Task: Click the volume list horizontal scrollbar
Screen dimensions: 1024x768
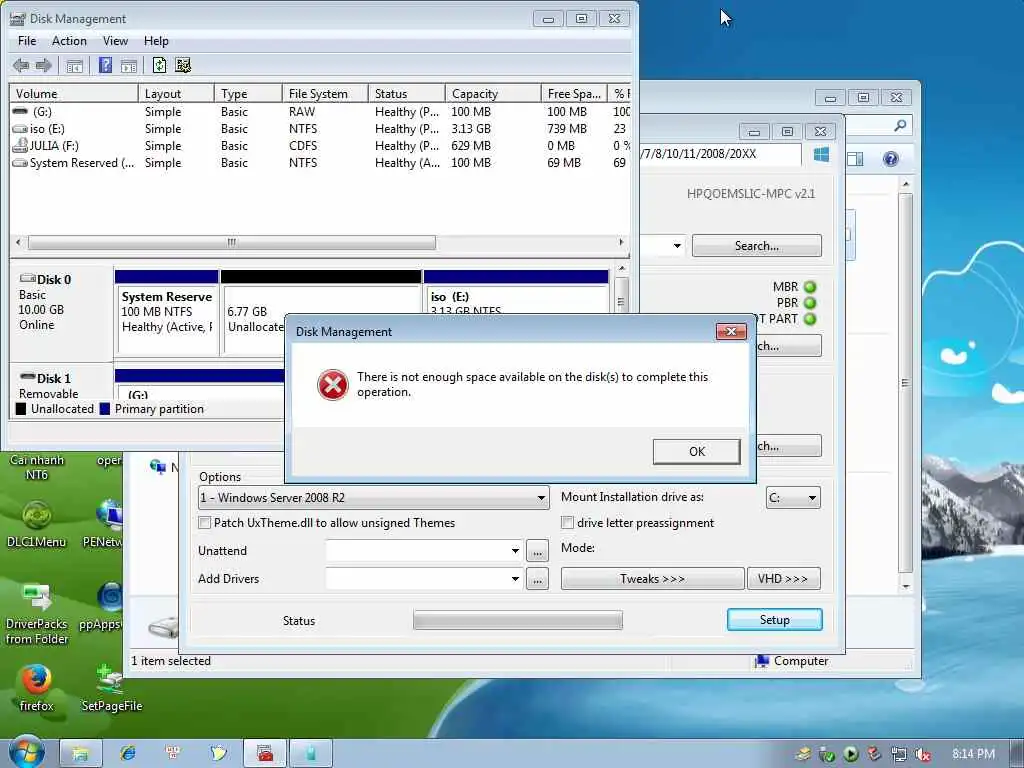Action: (x=232, y=242)
